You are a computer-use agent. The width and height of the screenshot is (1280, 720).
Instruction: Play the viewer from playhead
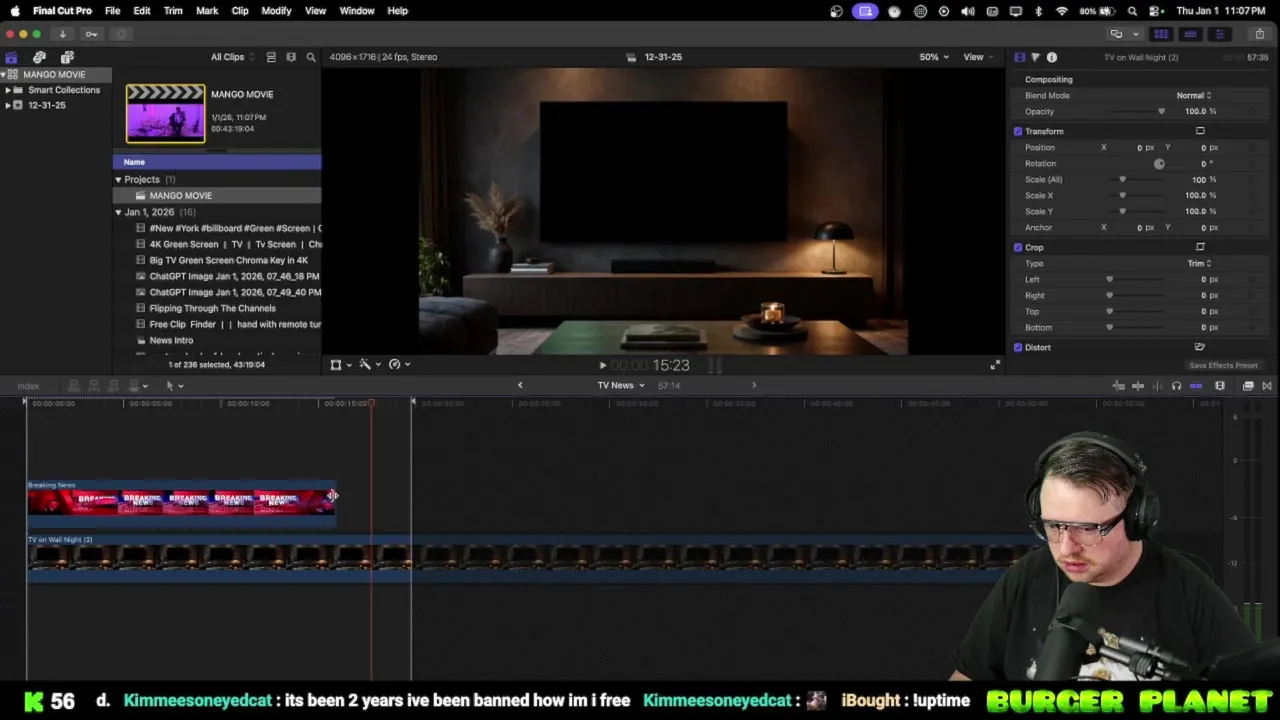[x=602, y=366]
